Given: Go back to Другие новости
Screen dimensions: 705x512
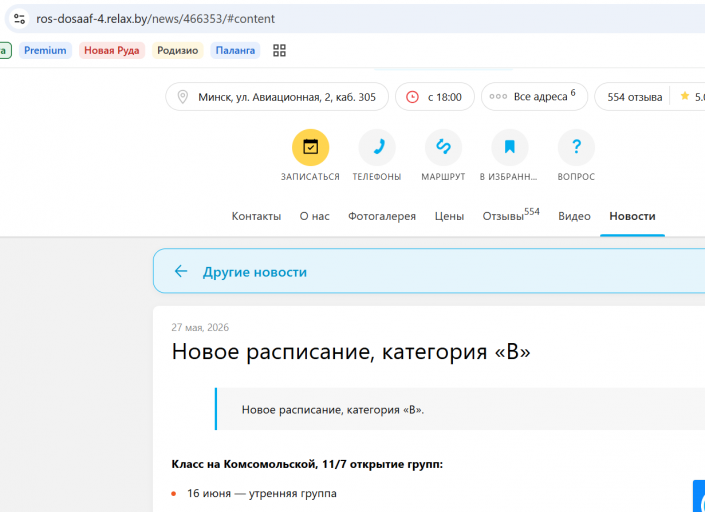Looking at the screenshot, I should coord(254,272).
